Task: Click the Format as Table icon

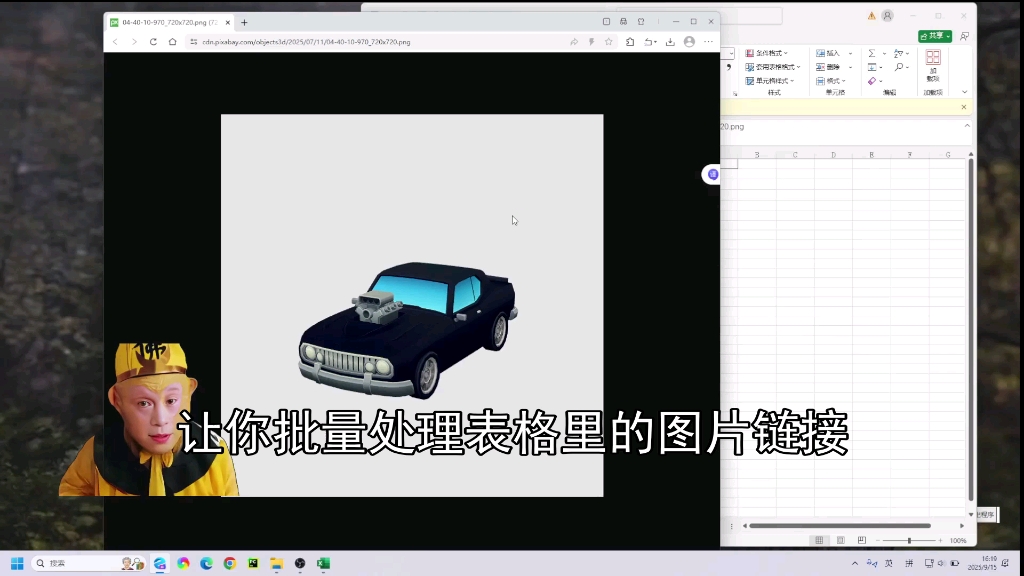Action: (x=750, y=67)
